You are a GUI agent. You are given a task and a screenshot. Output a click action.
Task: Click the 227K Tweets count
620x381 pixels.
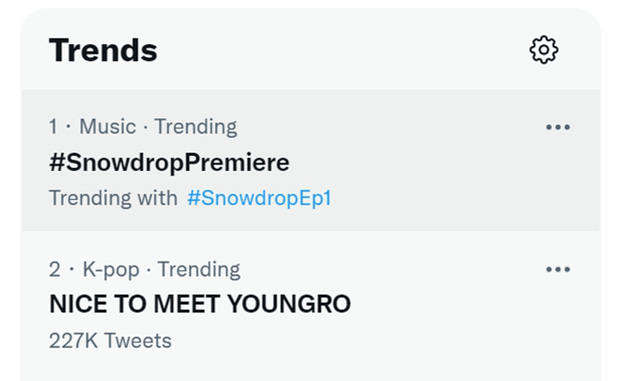point(110,341)
